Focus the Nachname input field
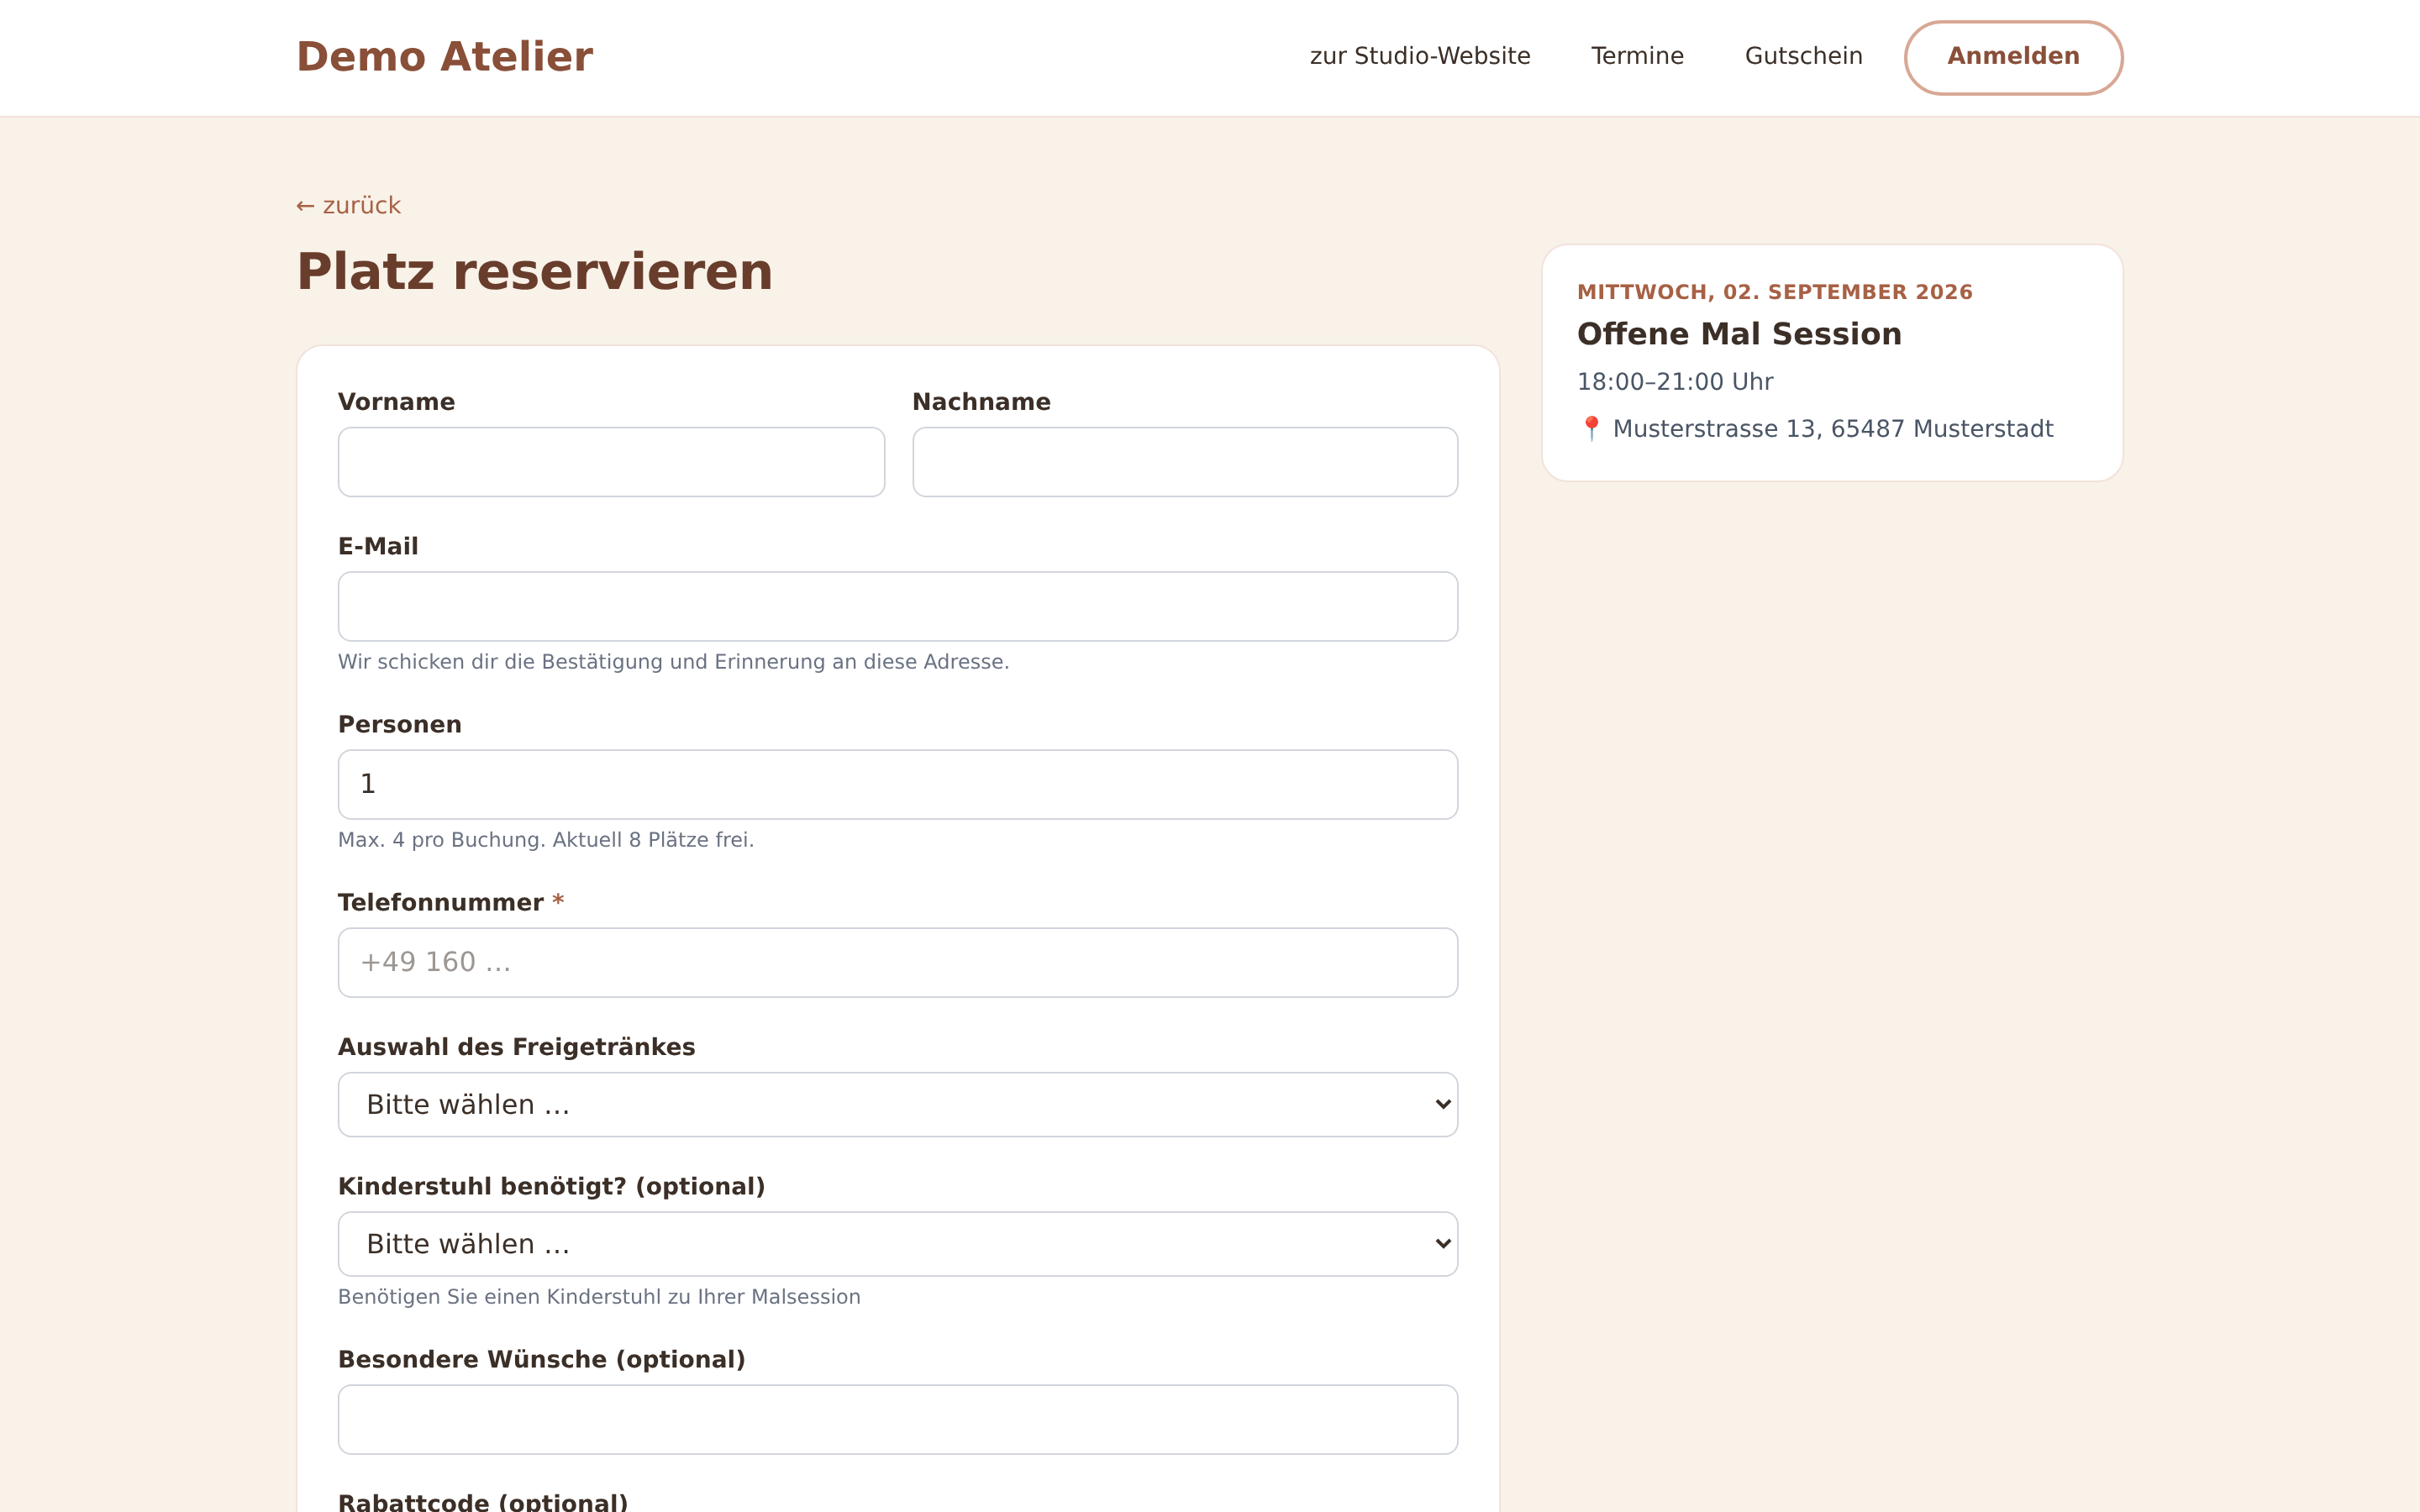This screenshot has width=2420, height=1512. click(x=1185, y=462)
